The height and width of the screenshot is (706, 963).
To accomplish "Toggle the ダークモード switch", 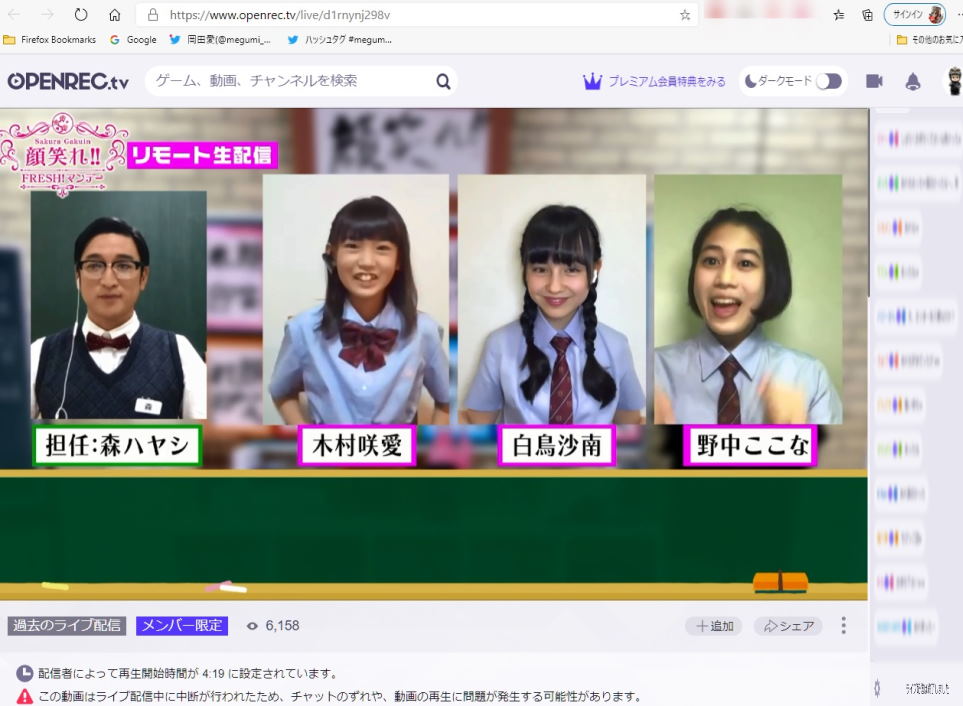I will click(828, 81).
